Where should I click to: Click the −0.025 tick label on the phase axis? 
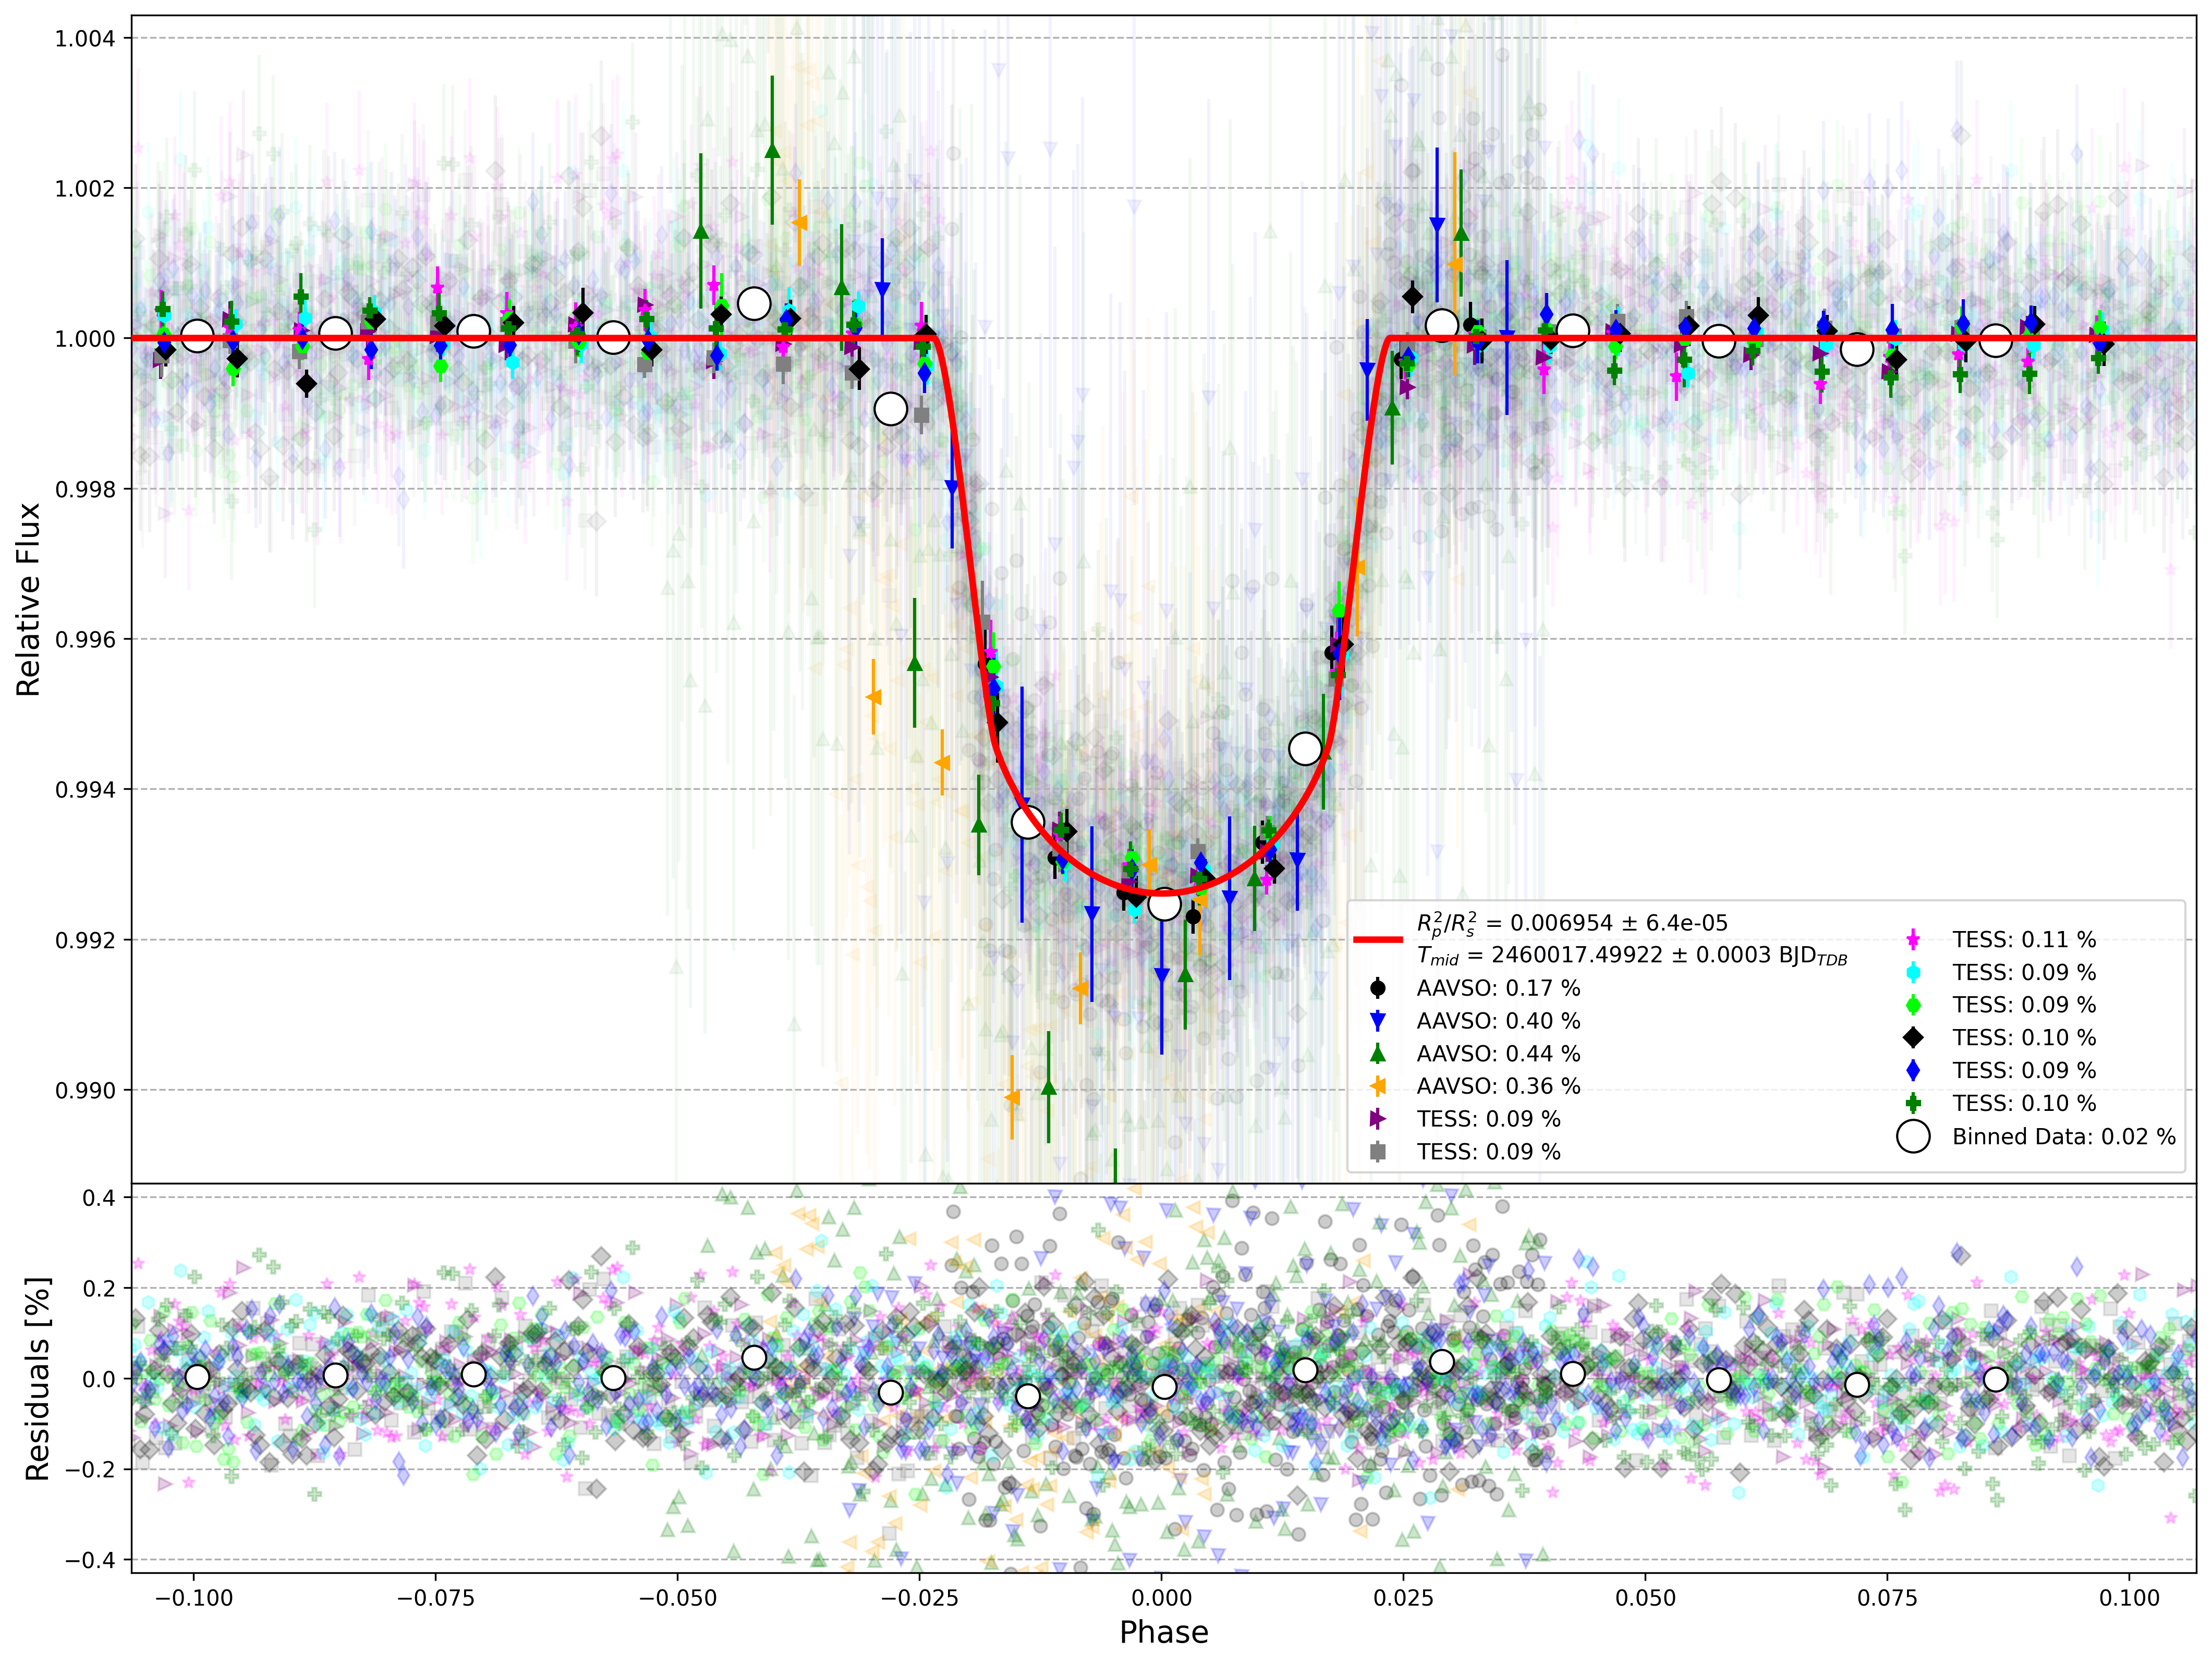tap(920, 1598)
